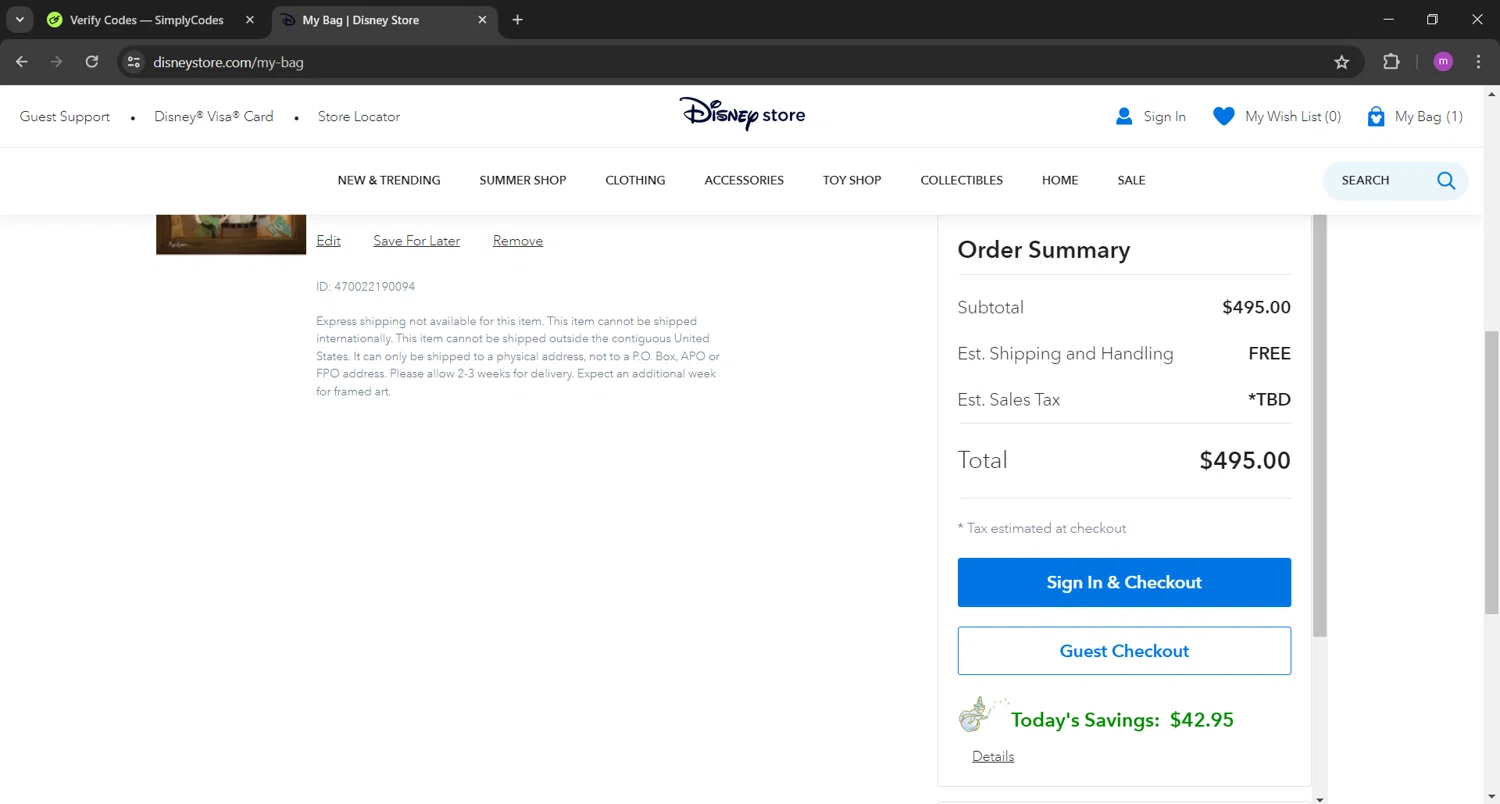
Task: Open Sale menu
Action: 1132,180
